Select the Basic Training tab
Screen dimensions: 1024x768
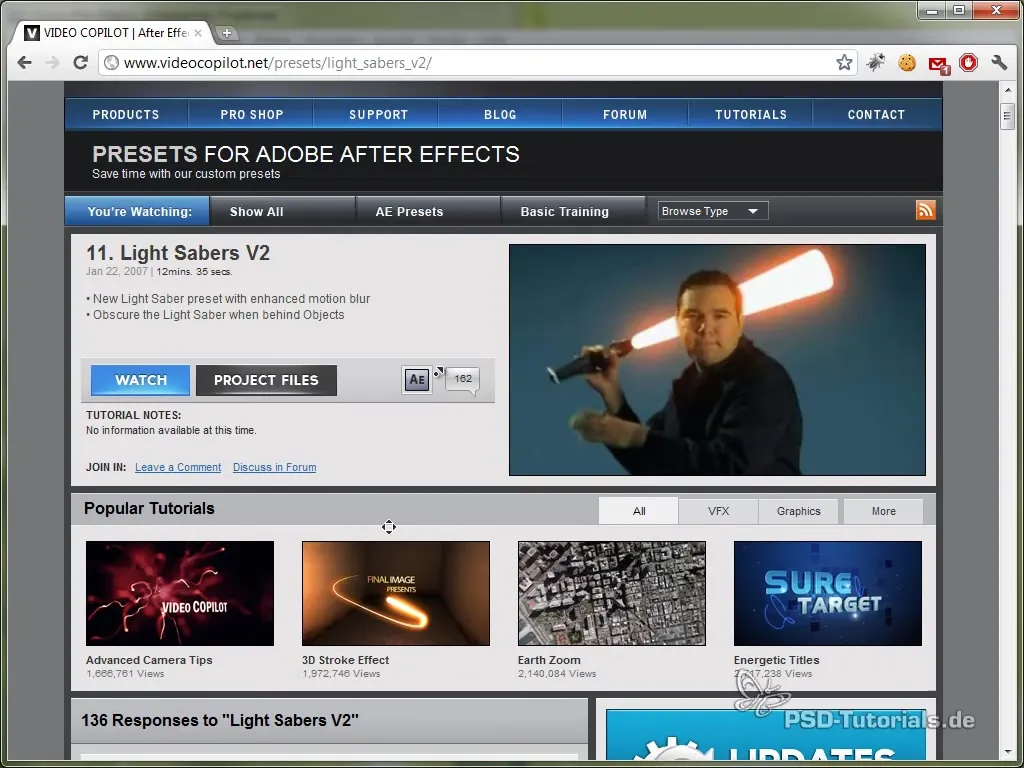(x=573, y=211)
